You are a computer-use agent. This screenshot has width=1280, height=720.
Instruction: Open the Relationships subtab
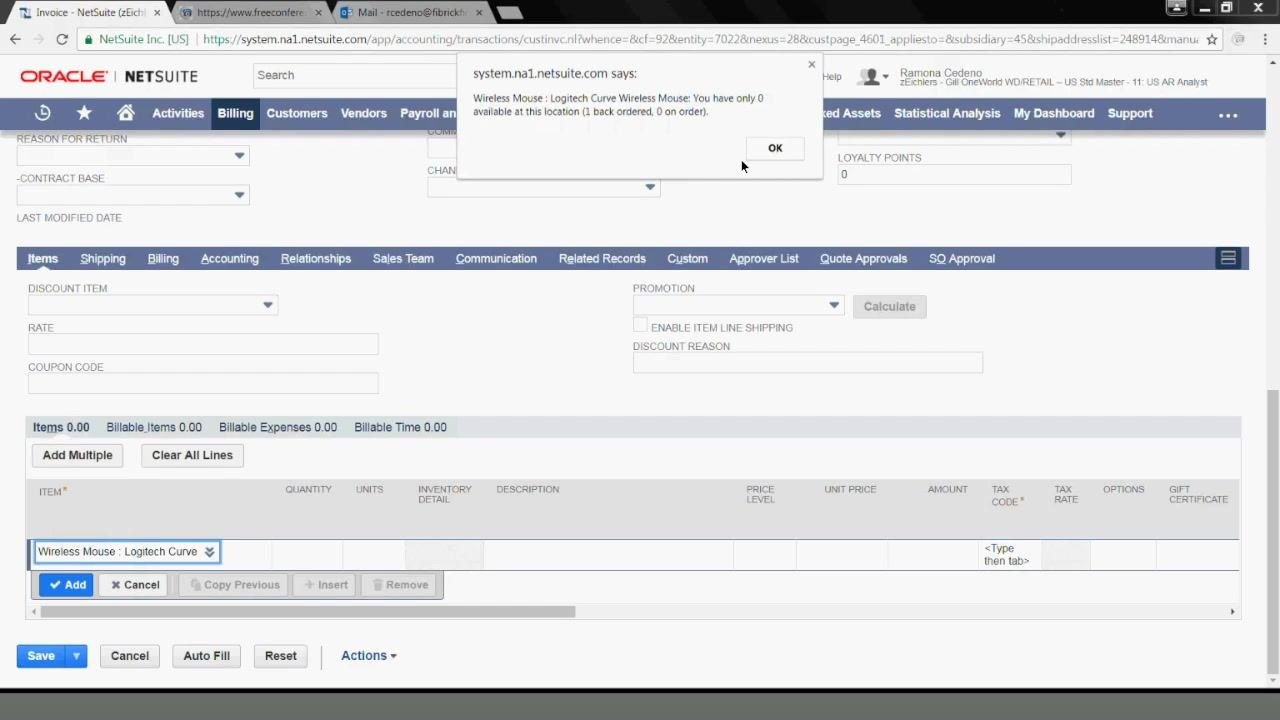coord(316,258)
